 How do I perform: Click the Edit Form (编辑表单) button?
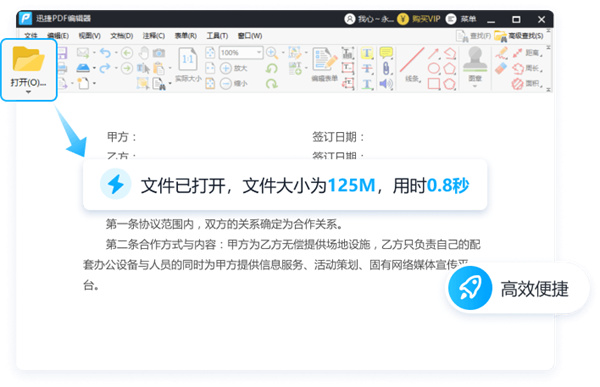[324, 65]
